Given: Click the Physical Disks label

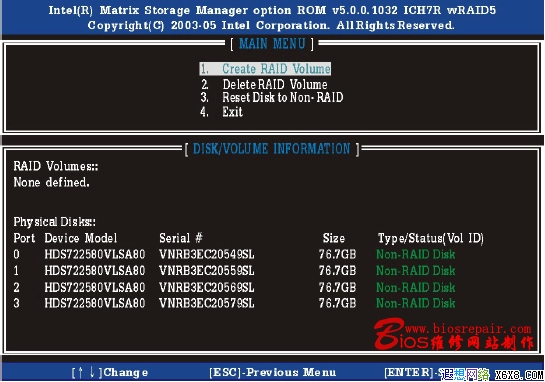Looking at the screenshot, I should click(55, 222).
